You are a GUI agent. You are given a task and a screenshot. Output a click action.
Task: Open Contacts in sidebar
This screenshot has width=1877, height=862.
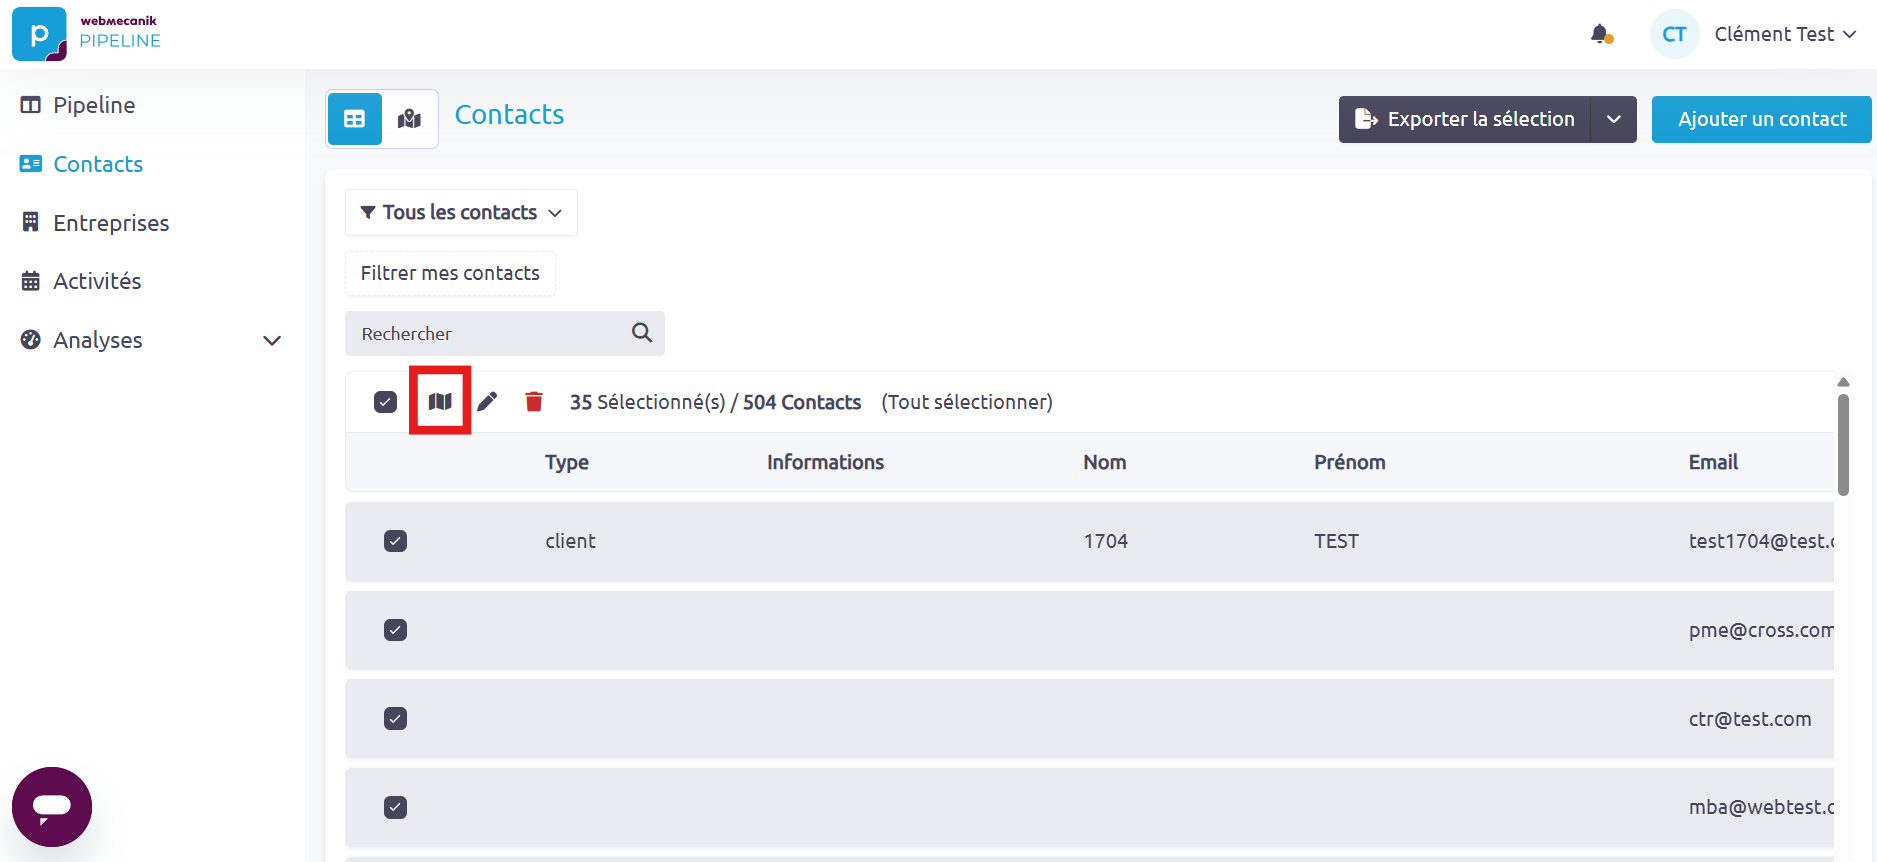[98, 164]
